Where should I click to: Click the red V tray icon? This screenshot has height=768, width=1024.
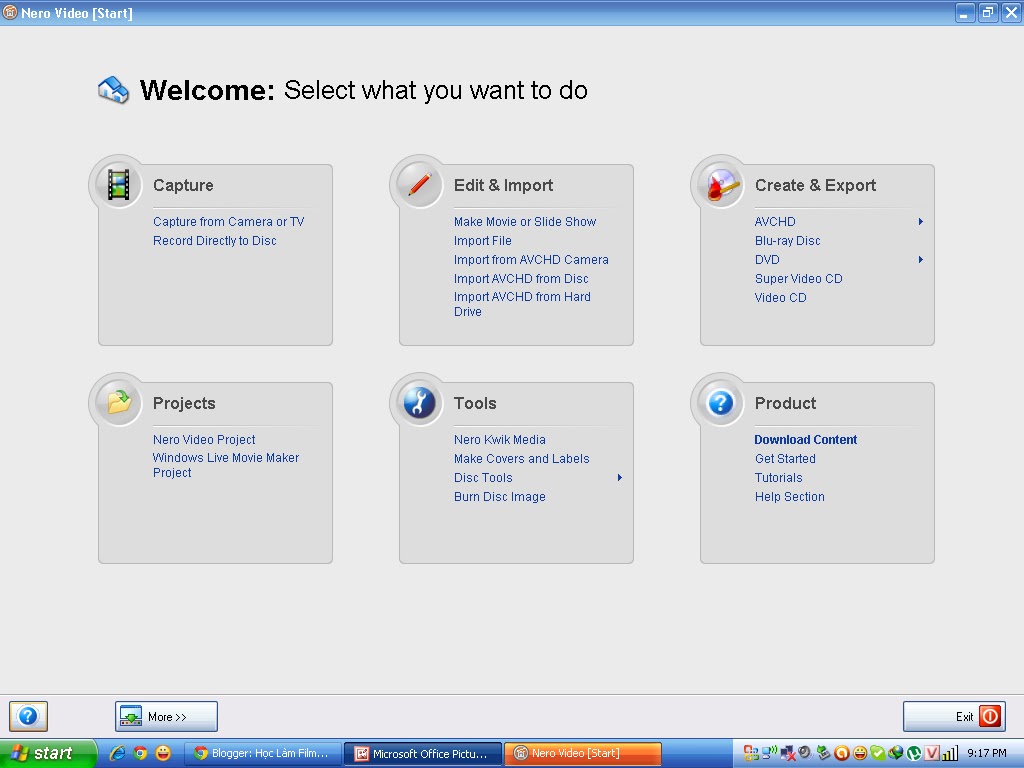(x=932, y=753)
